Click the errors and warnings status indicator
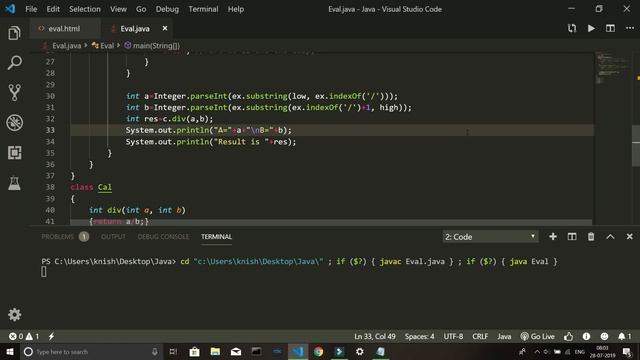Image resolution: width=640 pixels, height=360 pixels. (24, 337)
